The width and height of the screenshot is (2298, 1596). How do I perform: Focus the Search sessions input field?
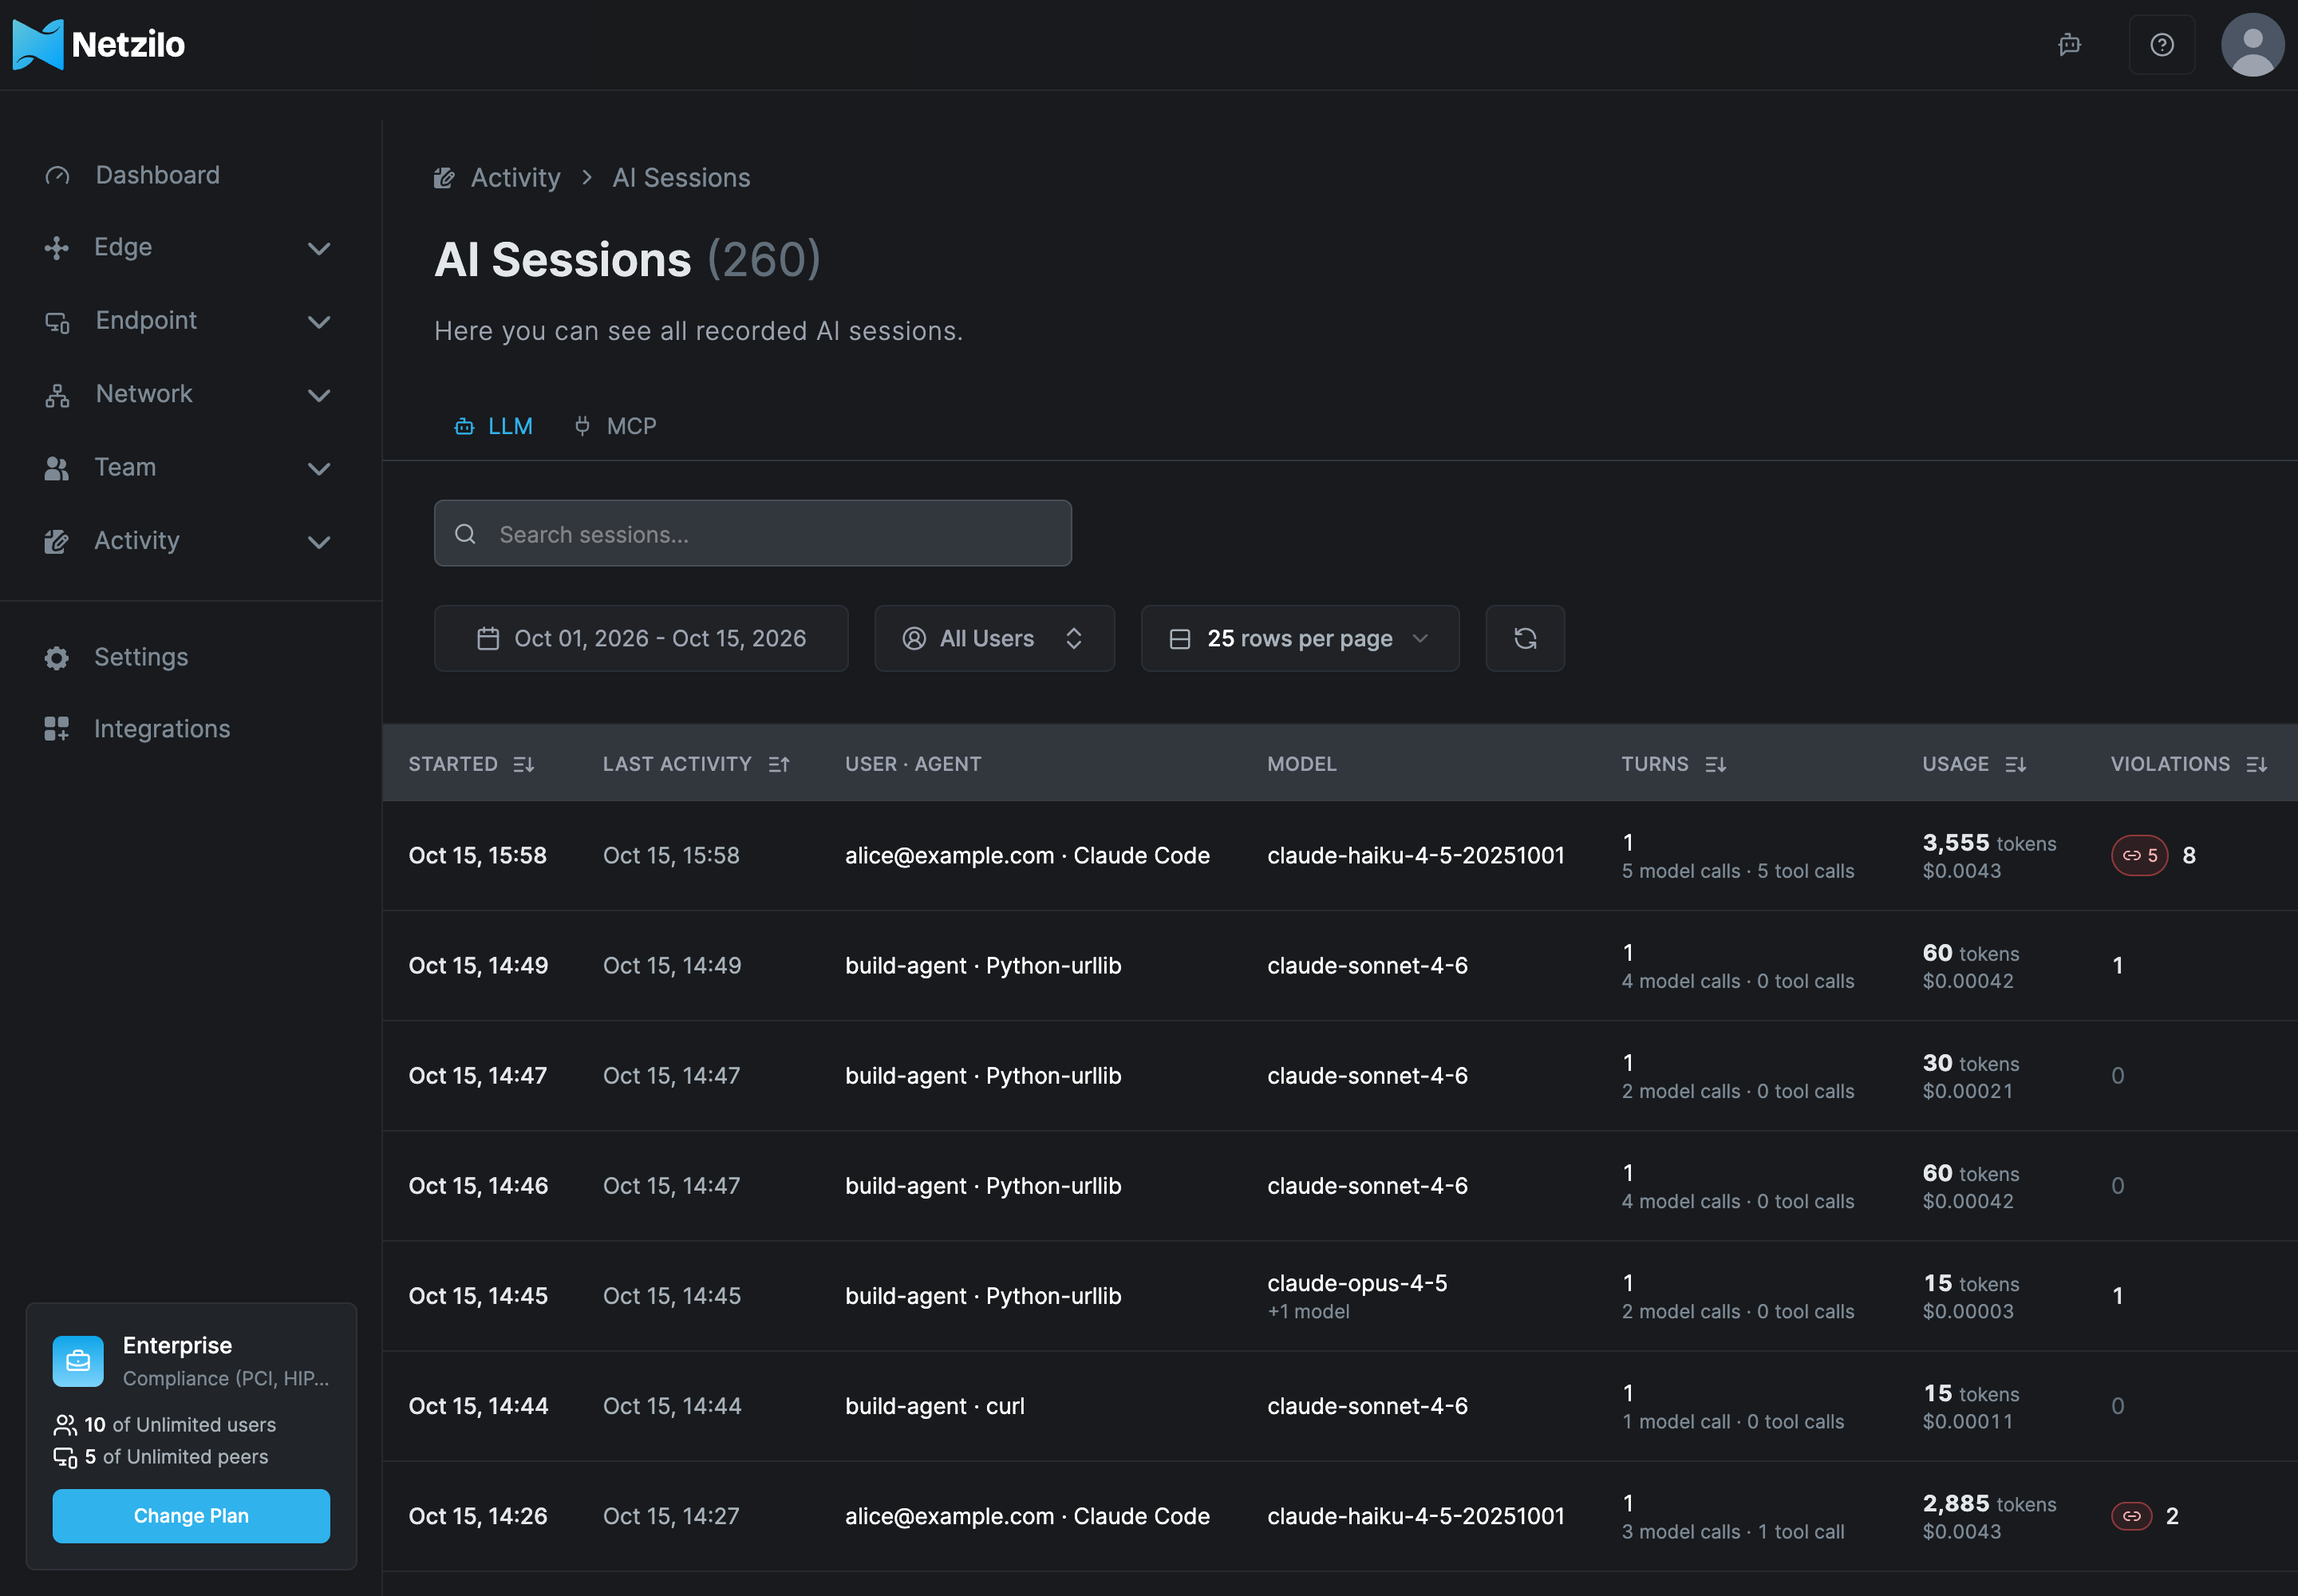[753, 534]
